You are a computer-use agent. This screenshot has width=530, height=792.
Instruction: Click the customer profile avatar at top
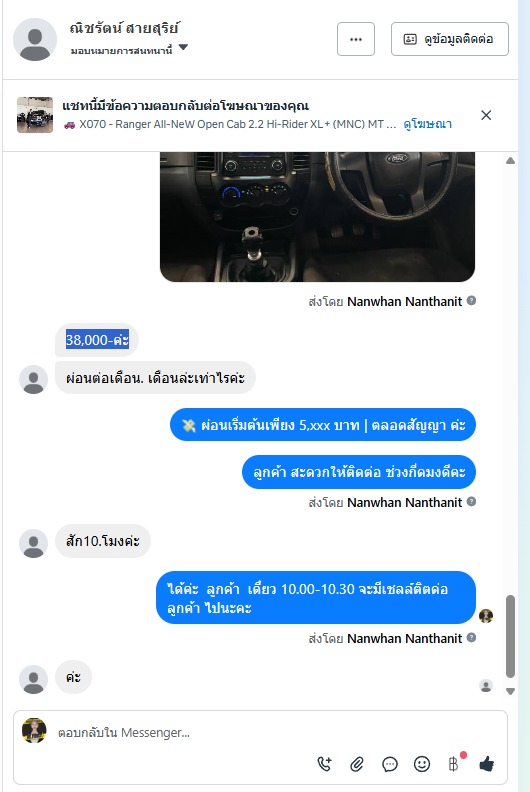(35, 39)
